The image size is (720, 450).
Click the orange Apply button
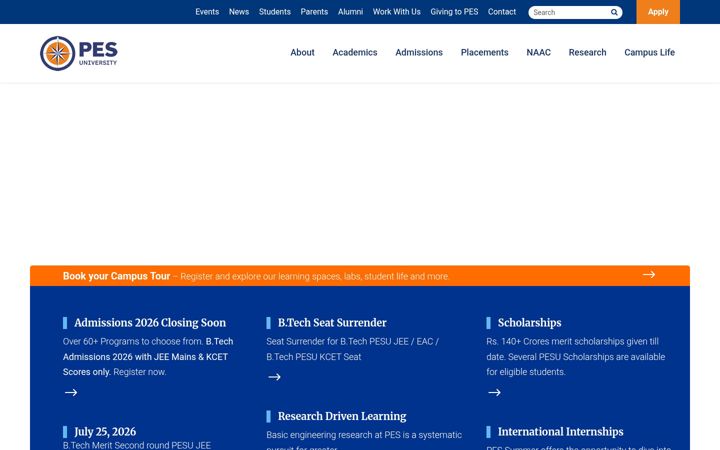(x=658, y=12)
